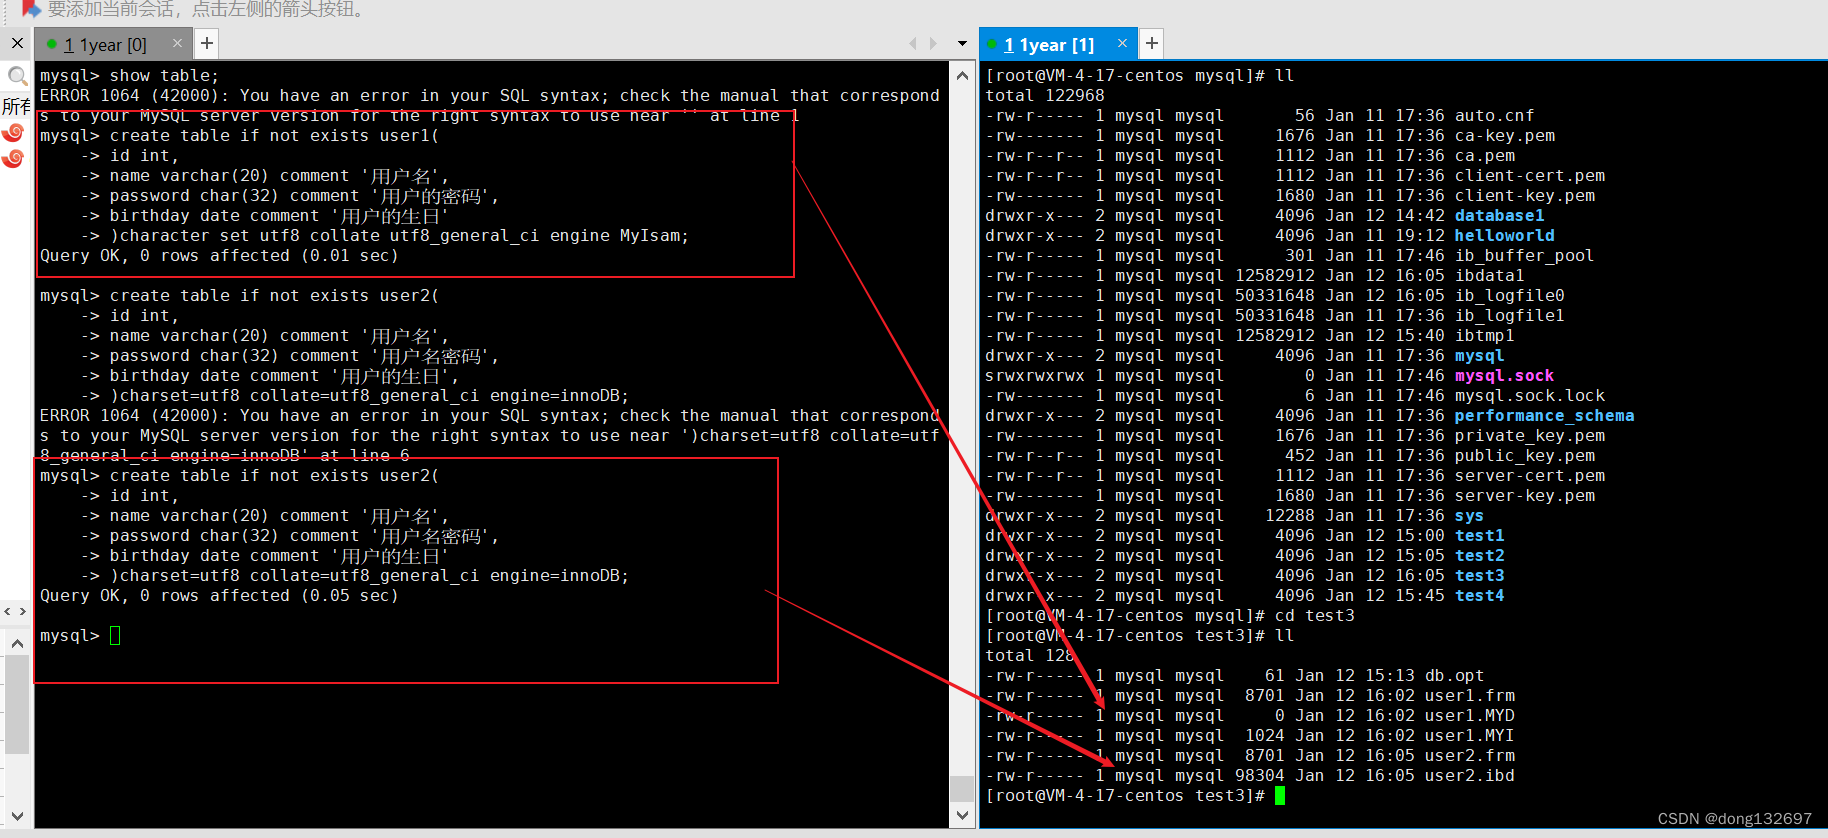The image size is (1828, 838).
Task: Click the 所有 label in the sidebar
Action: [x=16, y=106]
